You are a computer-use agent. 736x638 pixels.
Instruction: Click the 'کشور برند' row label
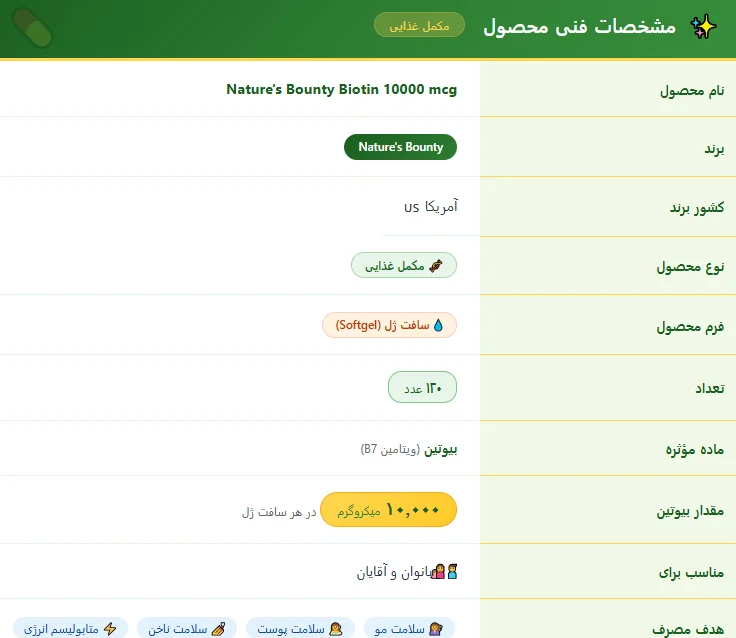point(697,208)
